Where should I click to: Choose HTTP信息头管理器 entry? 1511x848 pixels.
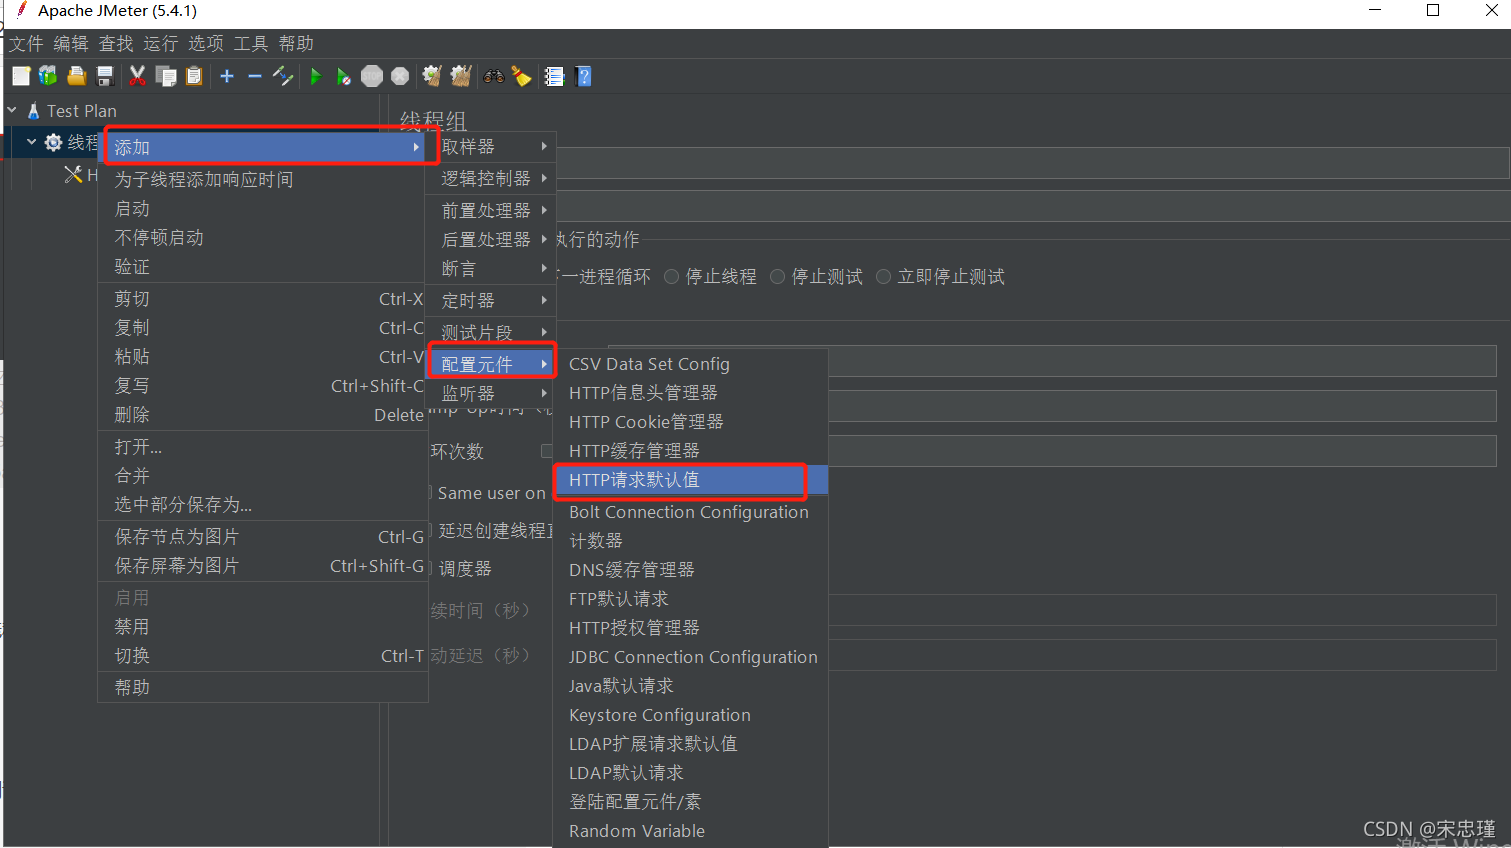tap(690, 393)
